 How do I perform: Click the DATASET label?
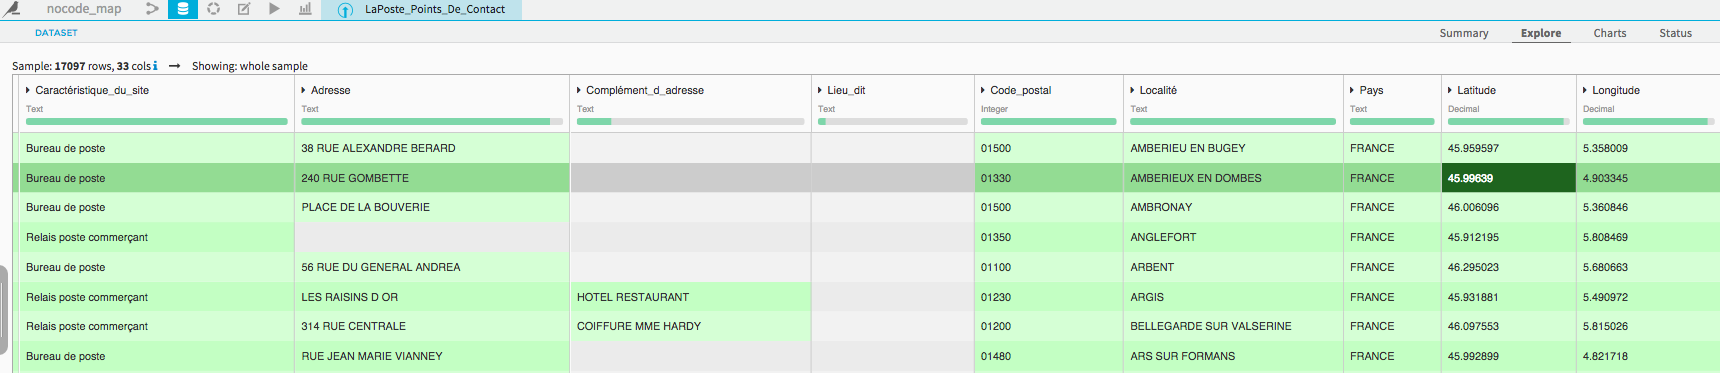(x=56, y=33)
